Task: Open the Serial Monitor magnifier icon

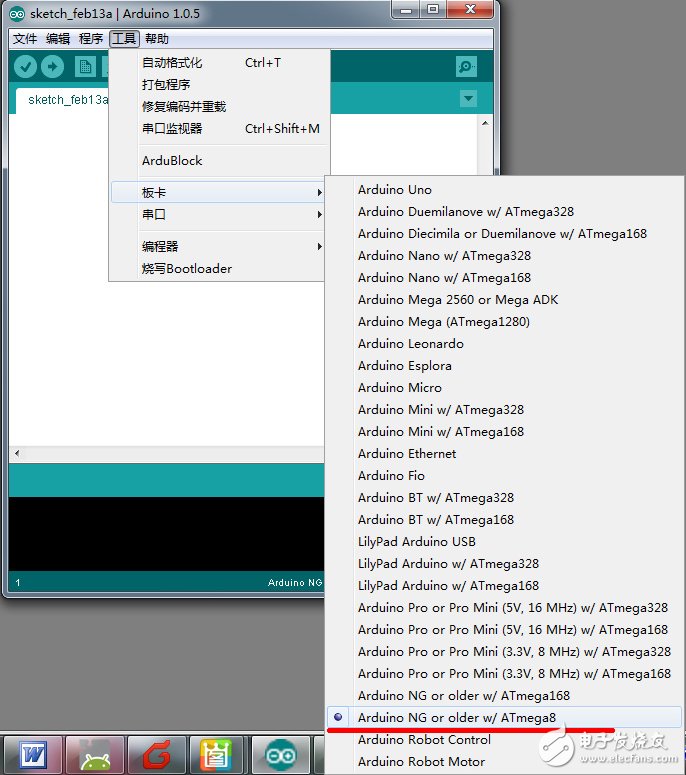Action: coord(466,66)
